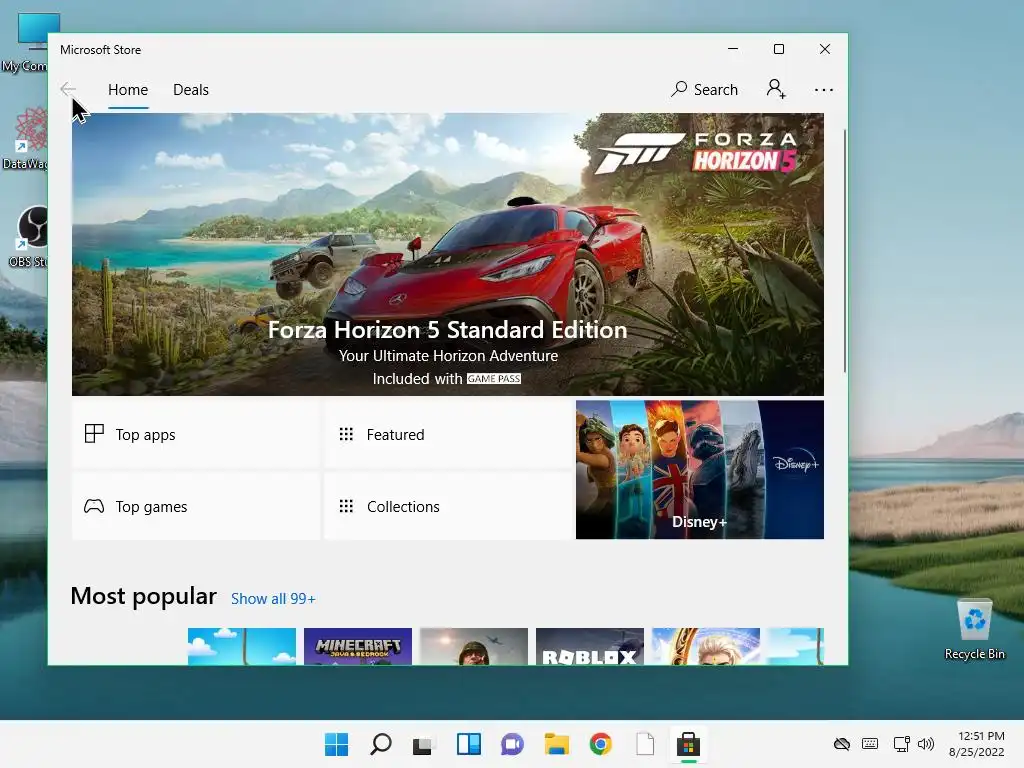The width and height of the screenshot is (1024, 768).
Task: Switch to the Home tab
Action: click(128, 90)
